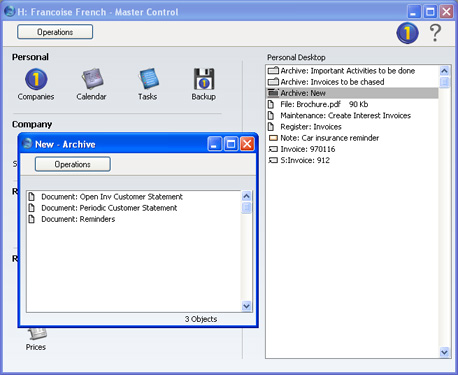Click the Personal Desktop scrollbar down arrow
The width and height of the screenshot is (458, 375).
pos(444,352)
